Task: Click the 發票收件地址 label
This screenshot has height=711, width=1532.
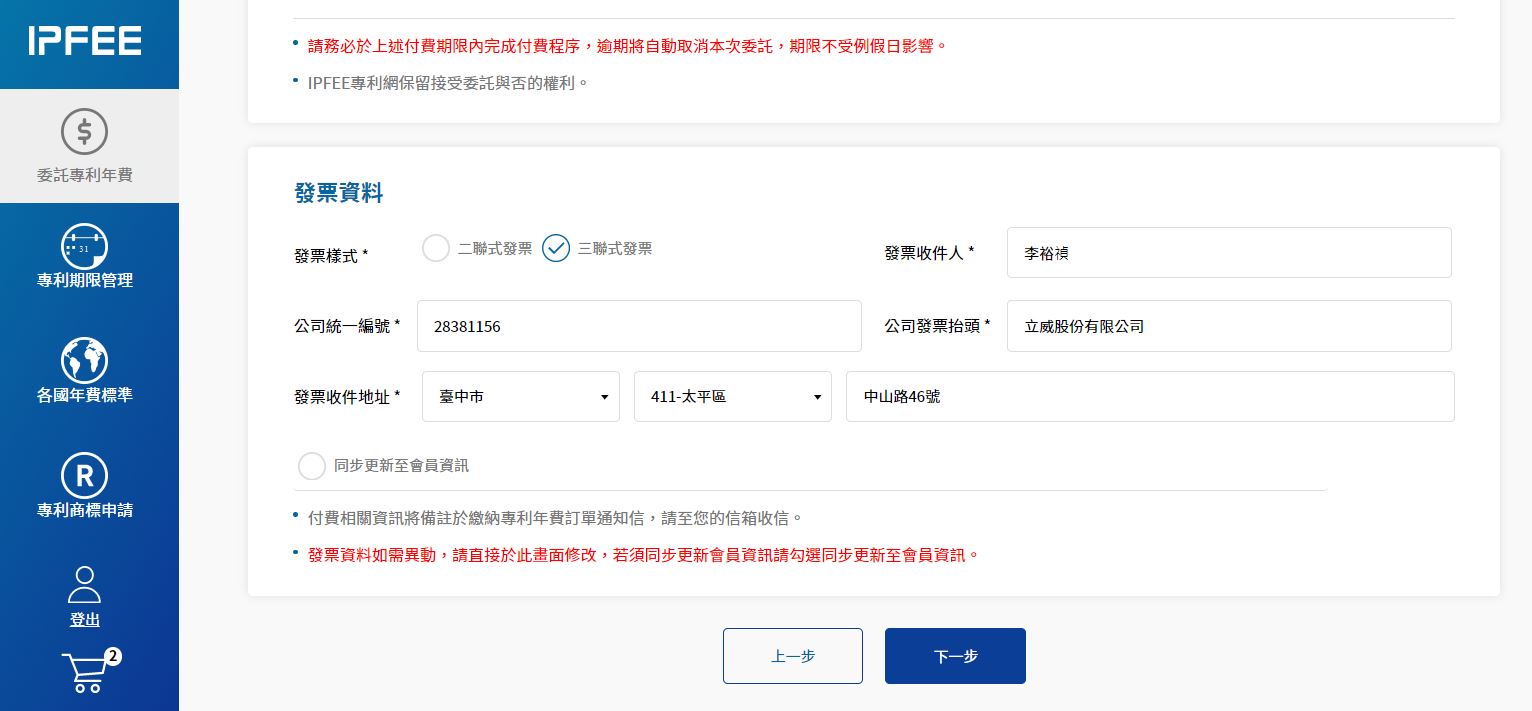Action: tap(347, 397)
